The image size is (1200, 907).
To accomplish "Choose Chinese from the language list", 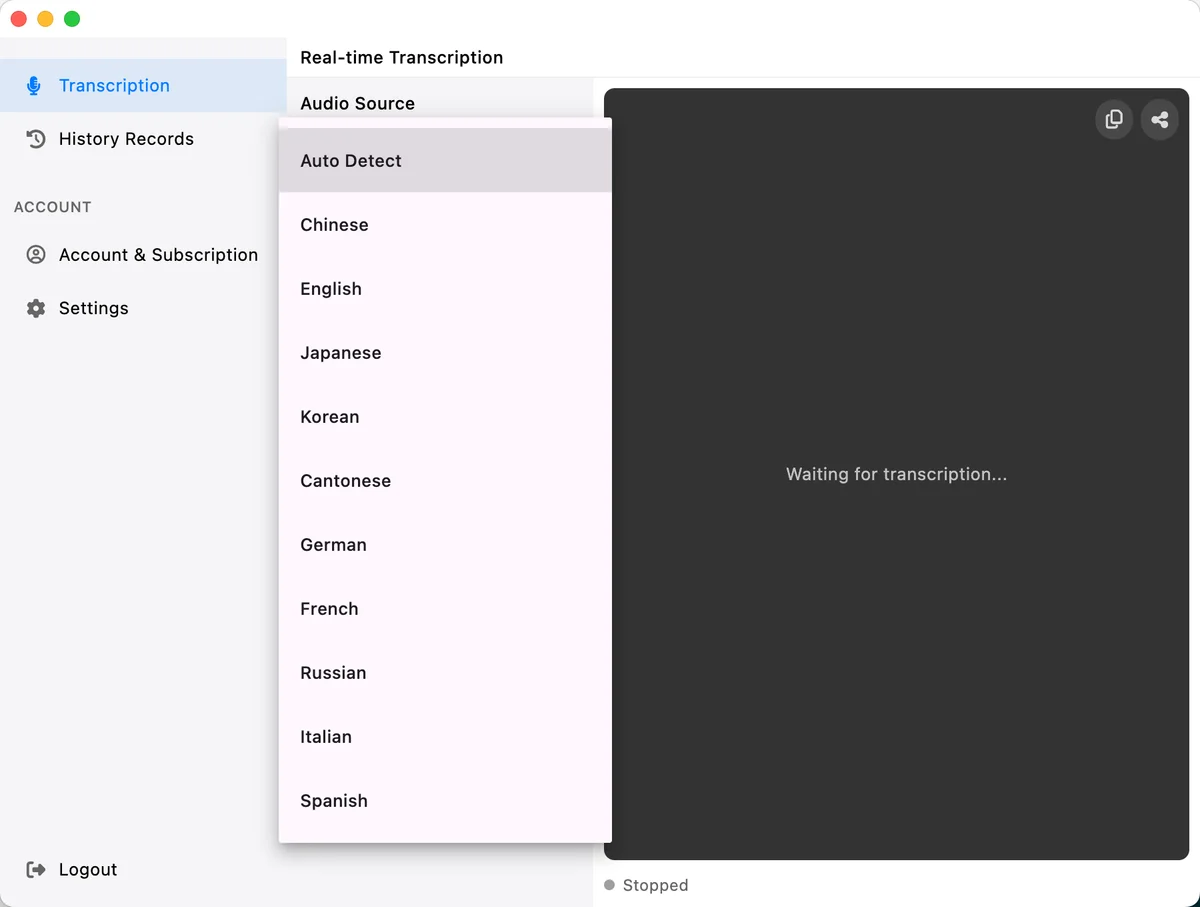I will point(334,224).
